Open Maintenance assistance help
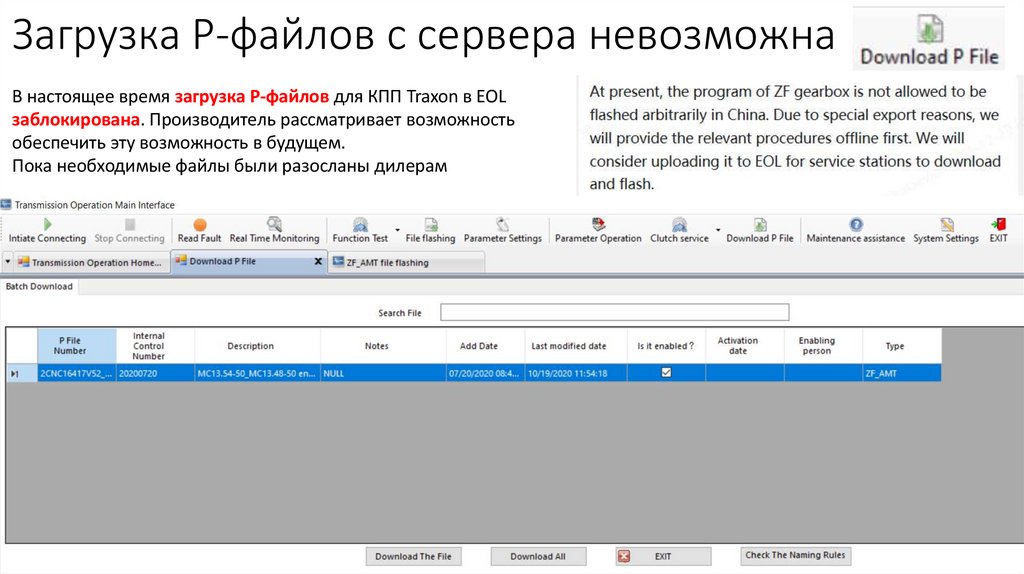 (x=856, y=231)
